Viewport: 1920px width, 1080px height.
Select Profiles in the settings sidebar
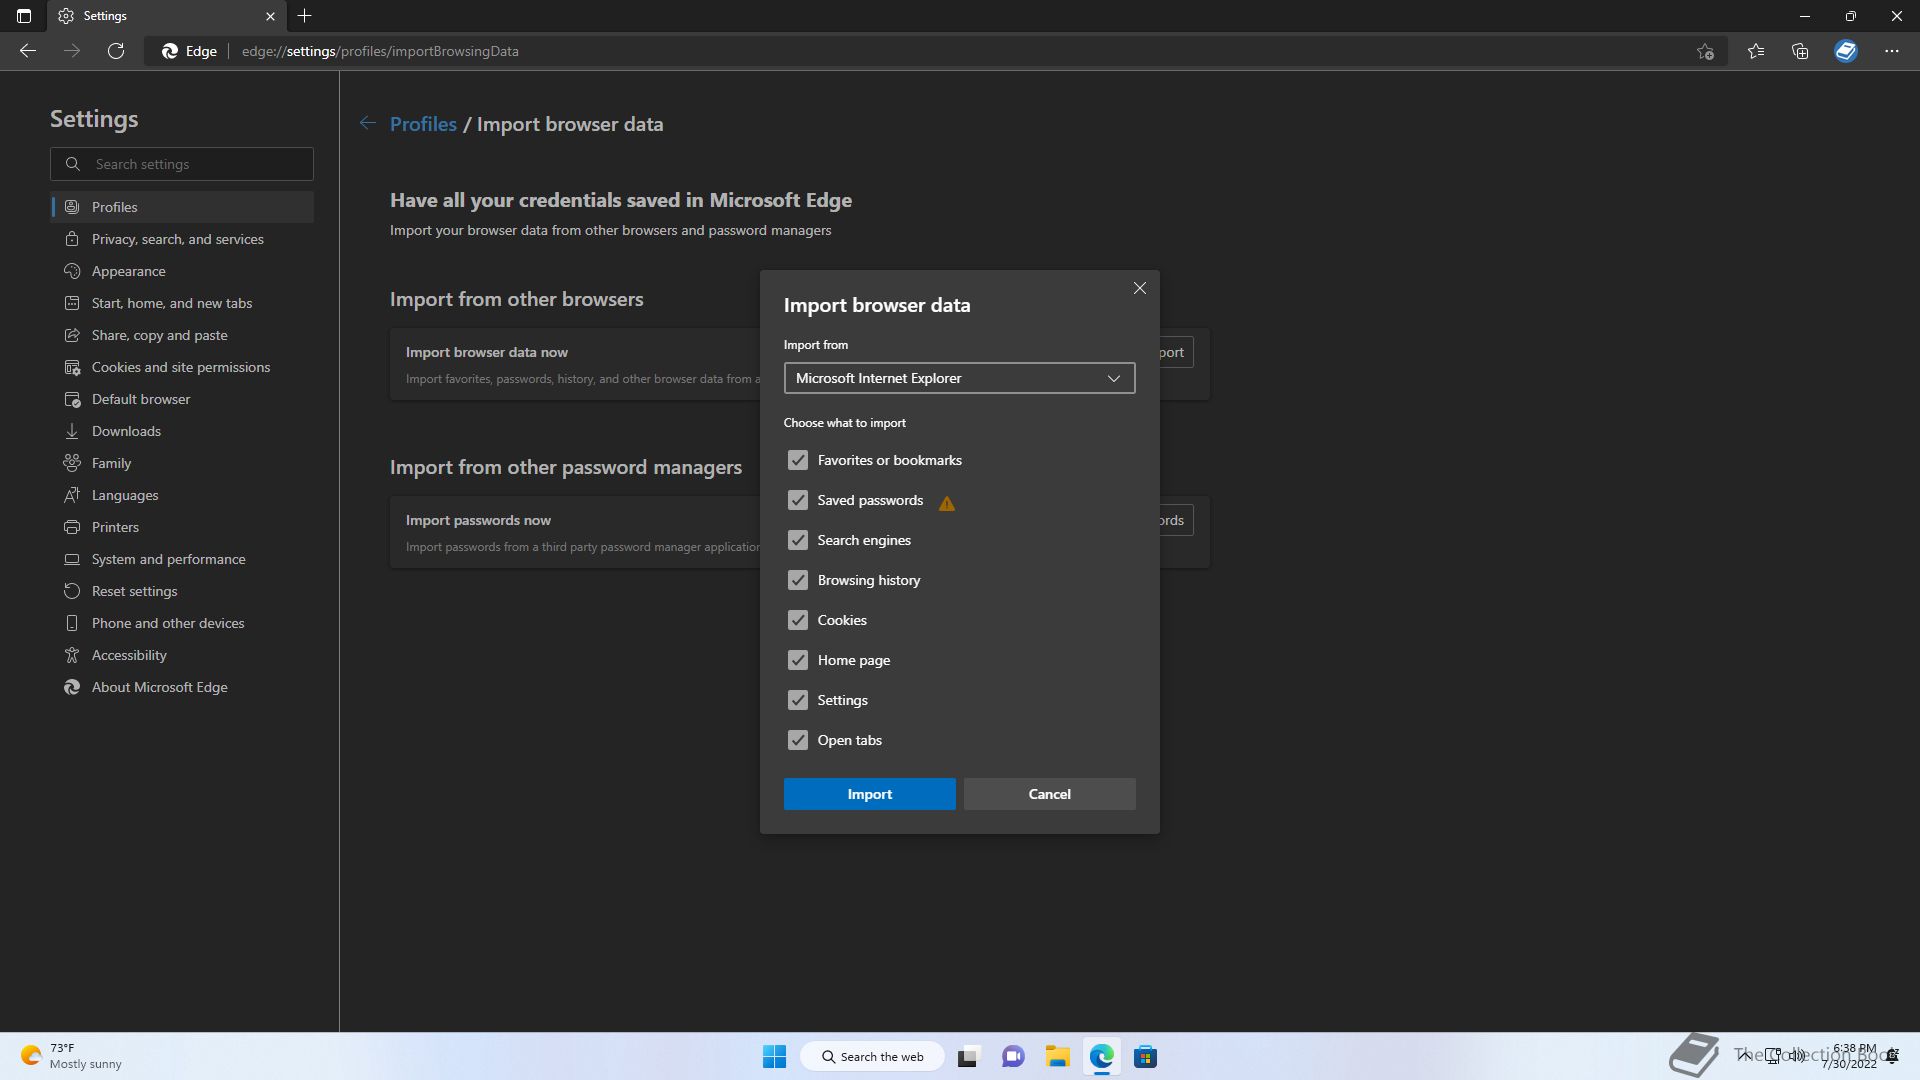tap(182, 207)
